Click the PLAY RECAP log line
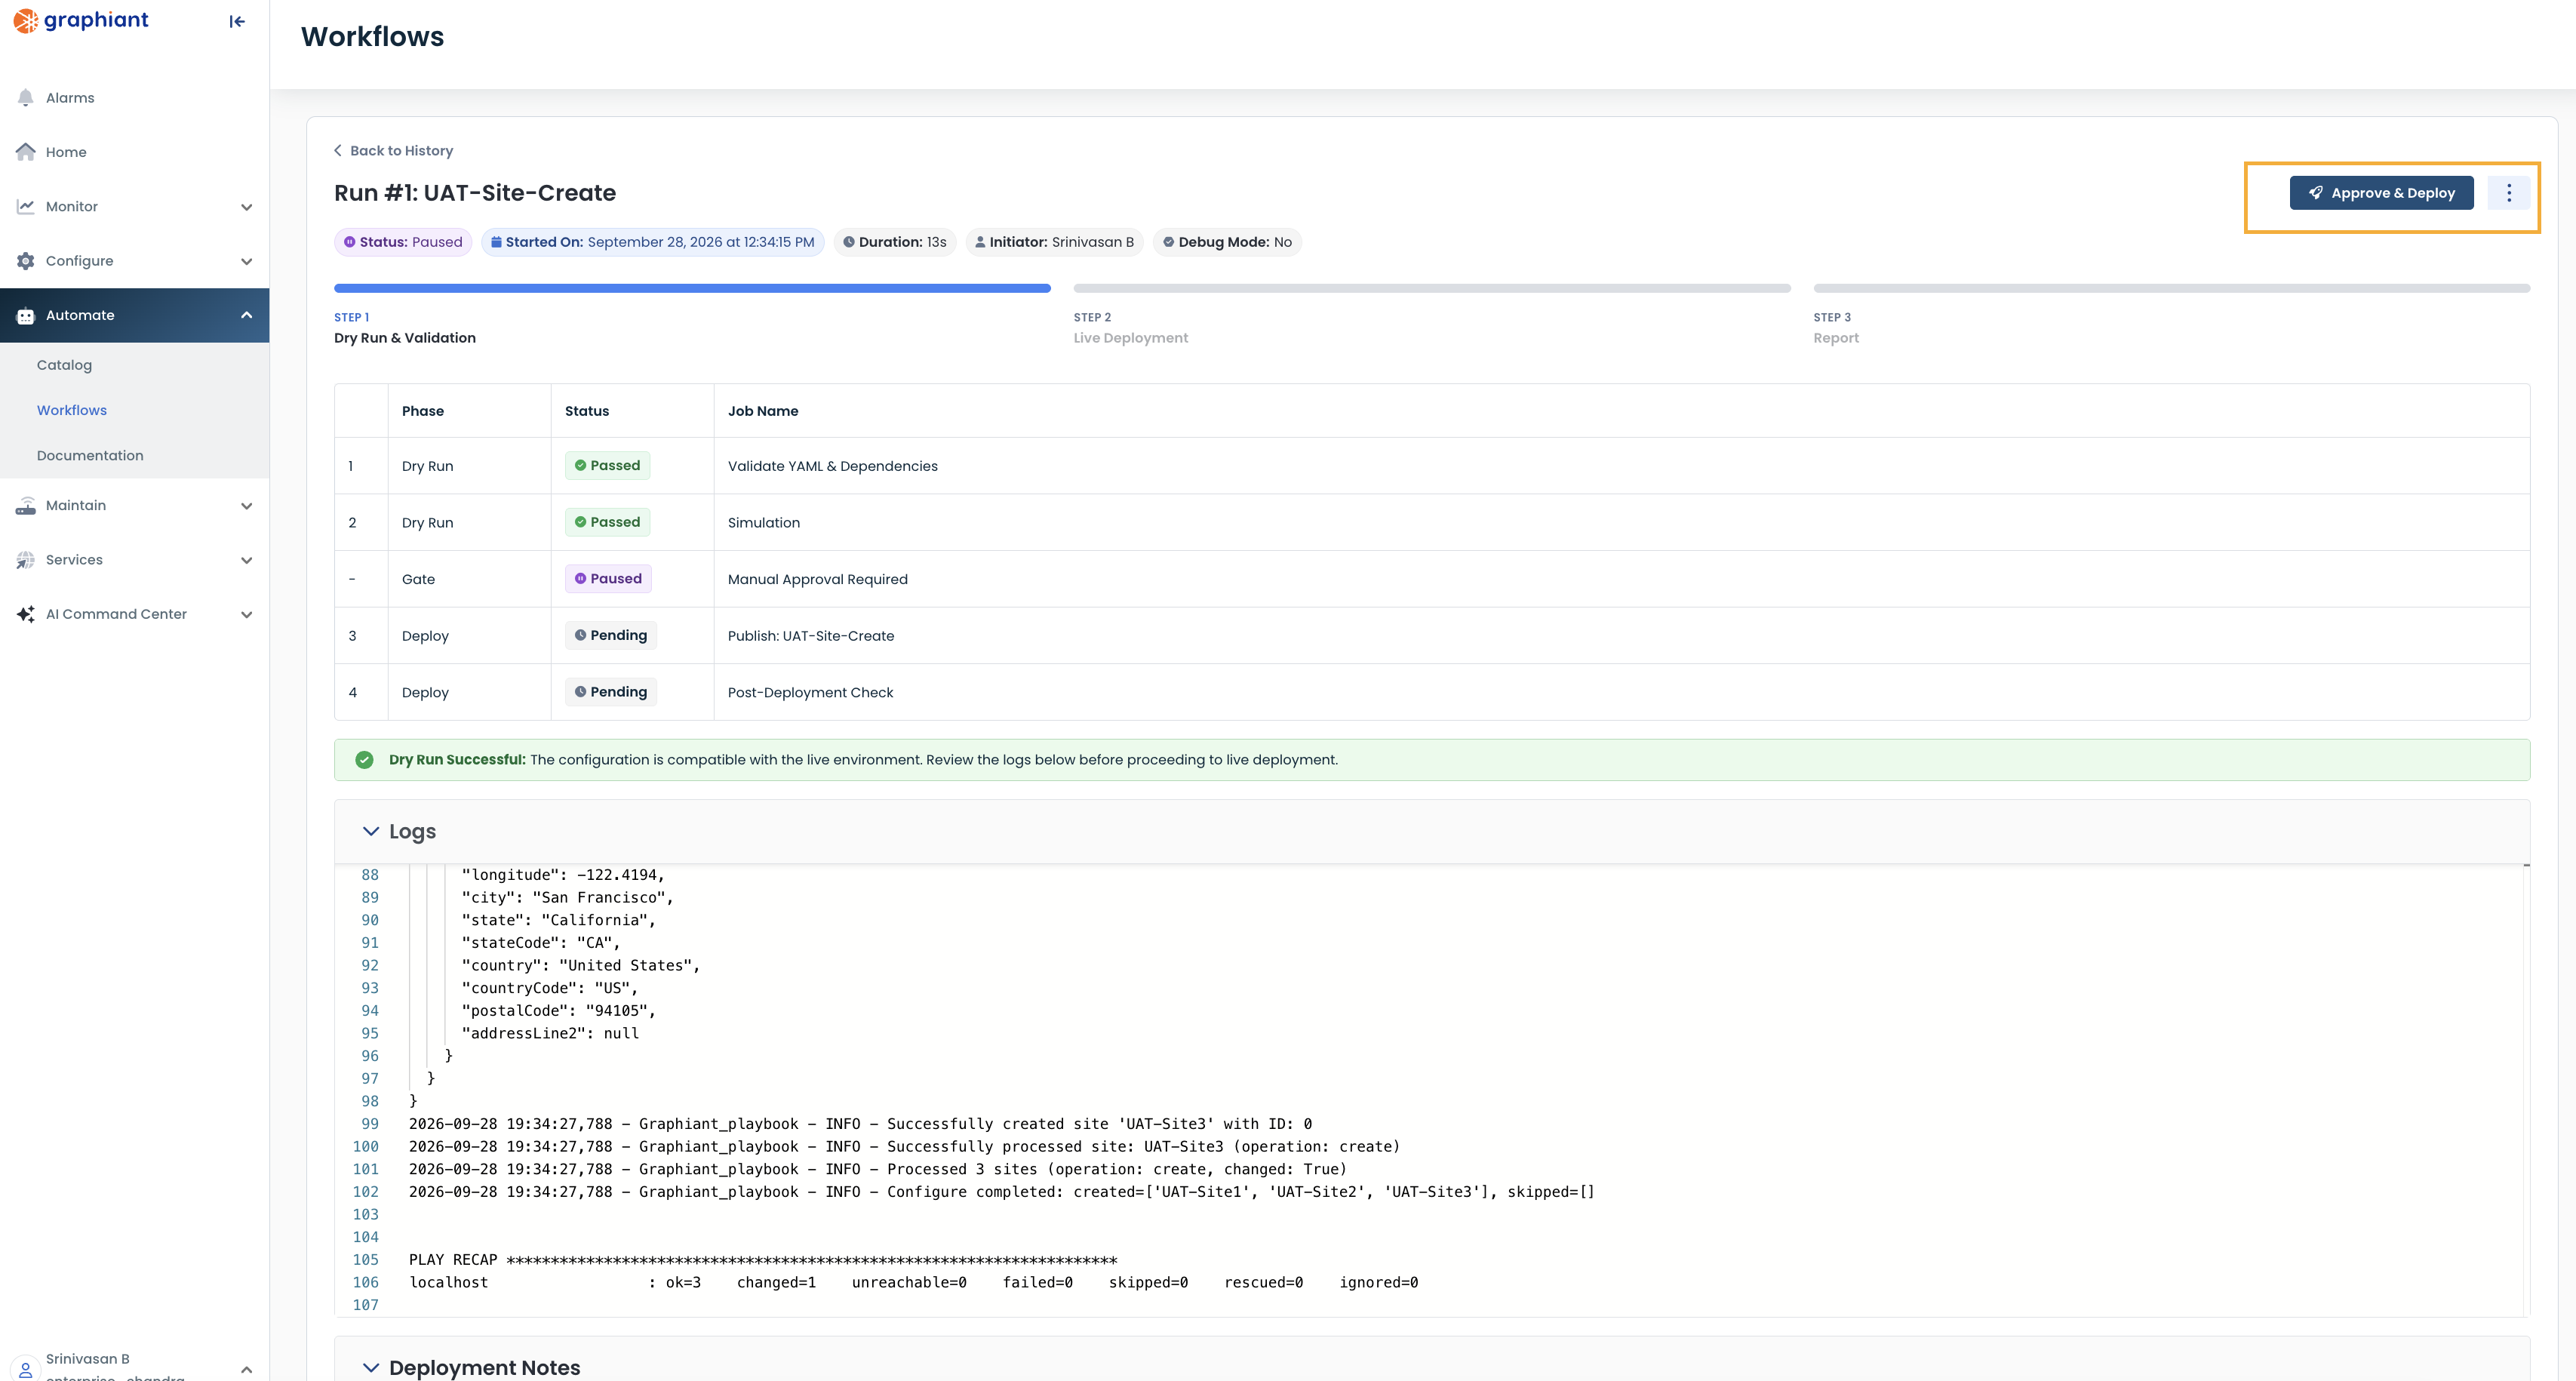The height and width of the screenshot is (1381, 2576). (x=763, y=1260)
